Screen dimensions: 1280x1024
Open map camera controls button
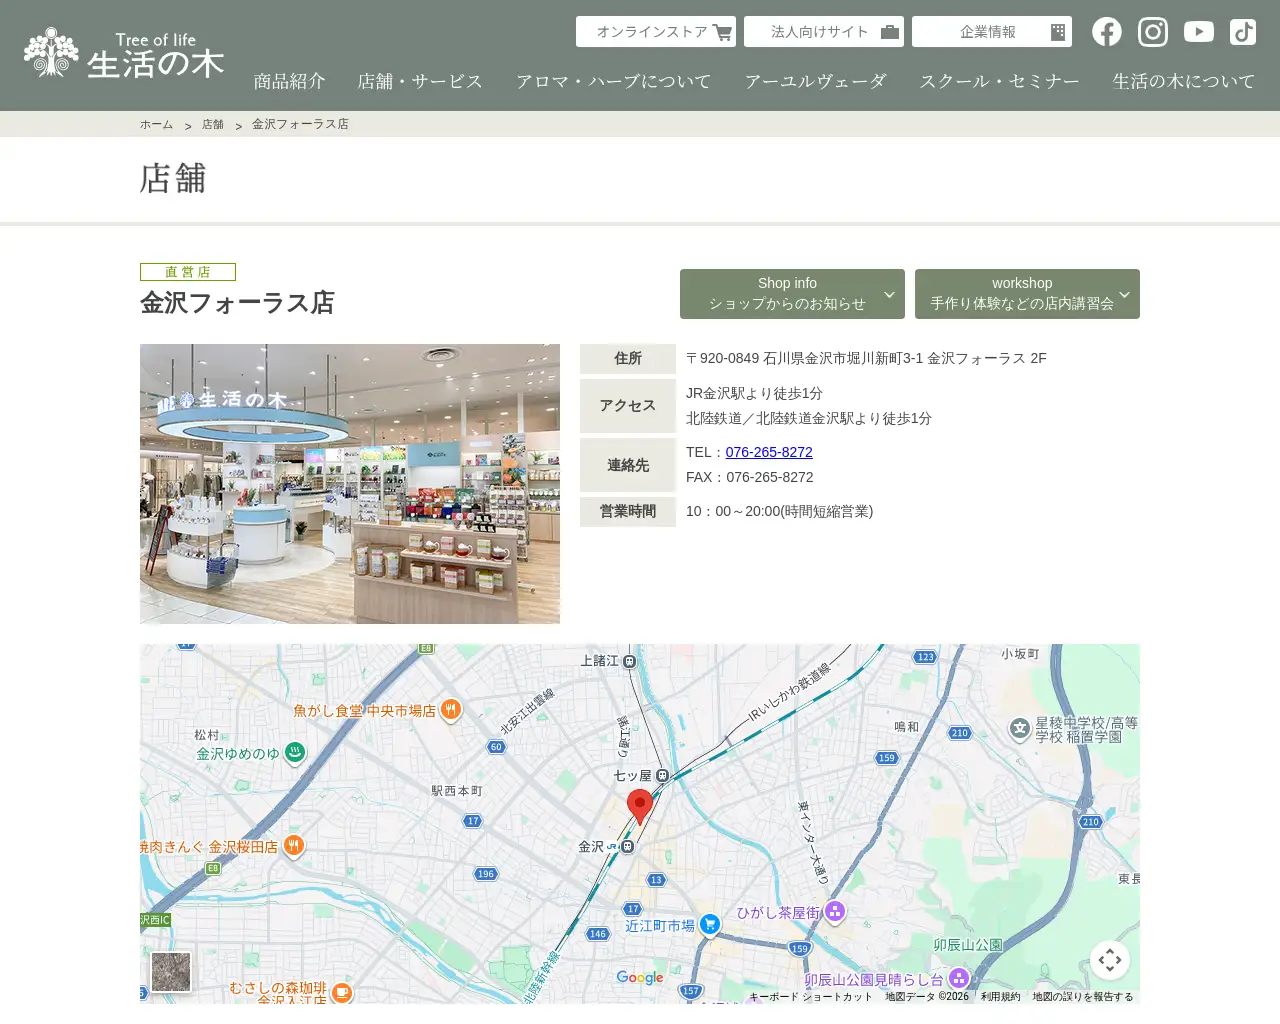tap(1110, 961)
